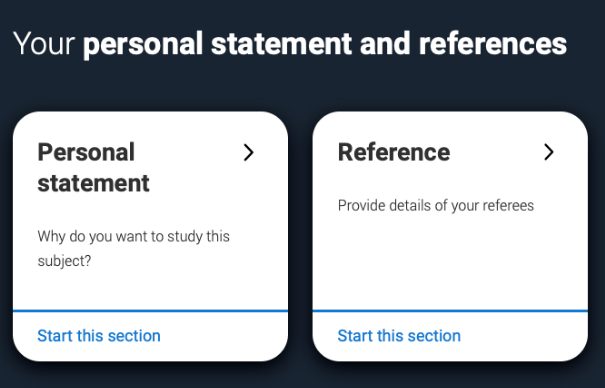
Task: Open the Reference card title
Action: (394, 152)
